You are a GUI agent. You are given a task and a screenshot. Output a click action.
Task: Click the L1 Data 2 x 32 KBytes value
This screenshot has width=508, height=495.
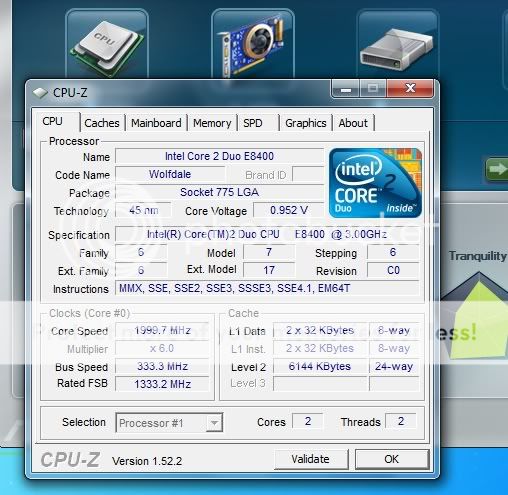pyautogui.click(x=320, y=330)
